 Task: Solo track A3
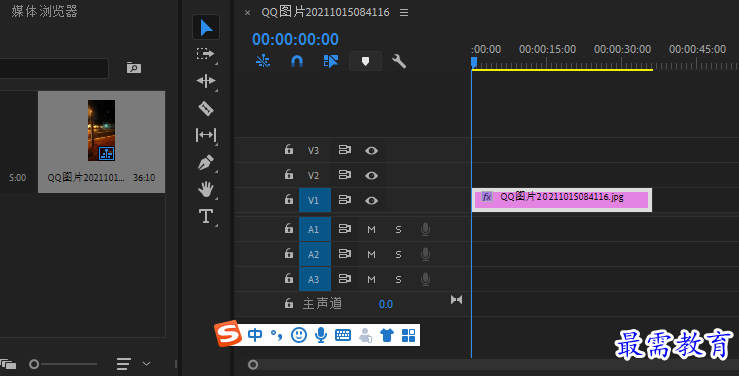pos(398,279)
